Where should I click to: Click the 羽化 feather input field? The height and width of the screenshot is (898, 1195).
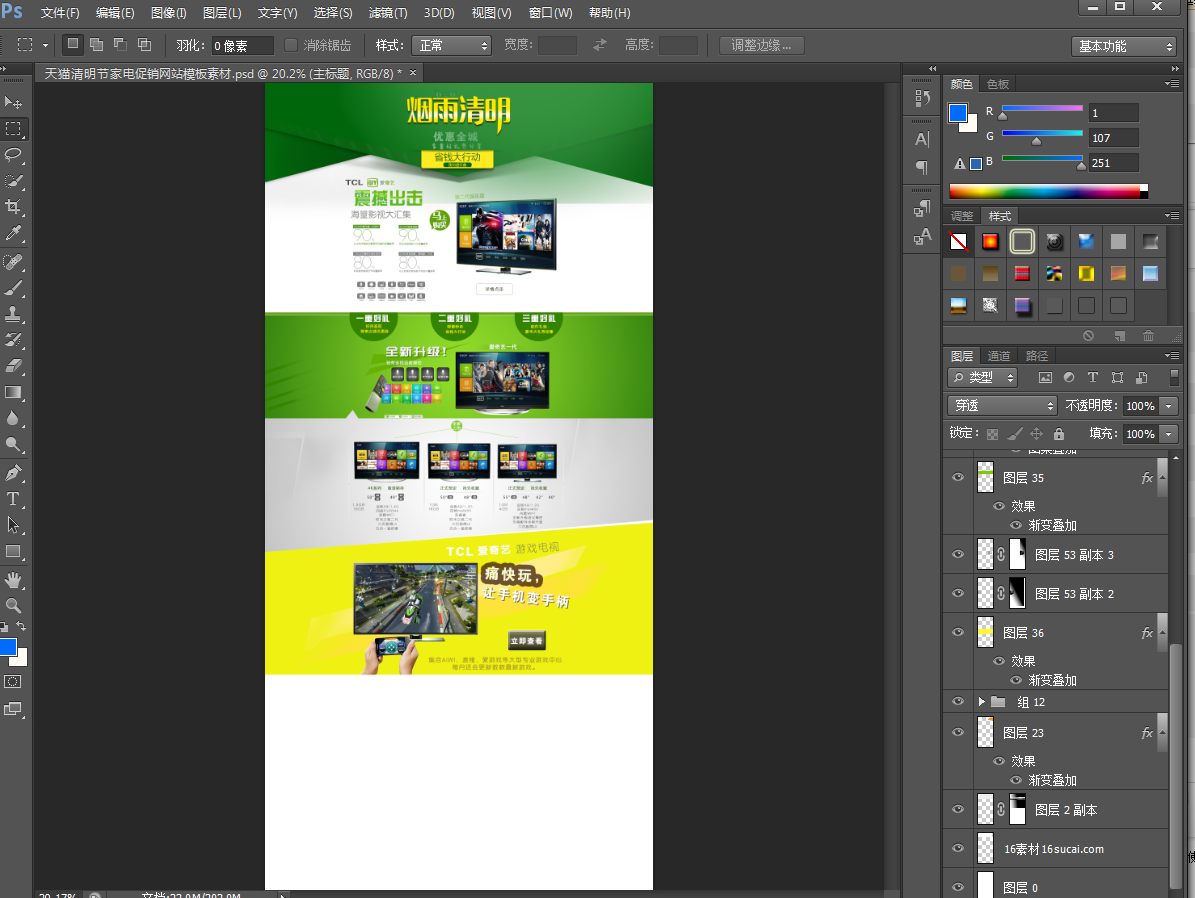pyautogui.click(x=242, y=45)
